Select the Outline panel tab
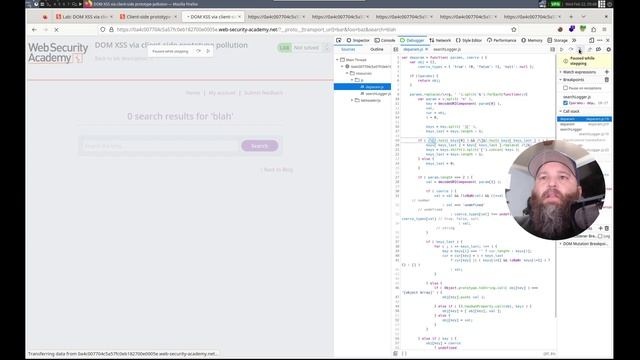Image resolution: width=640 pixels, height=360 pixels. 377,49
